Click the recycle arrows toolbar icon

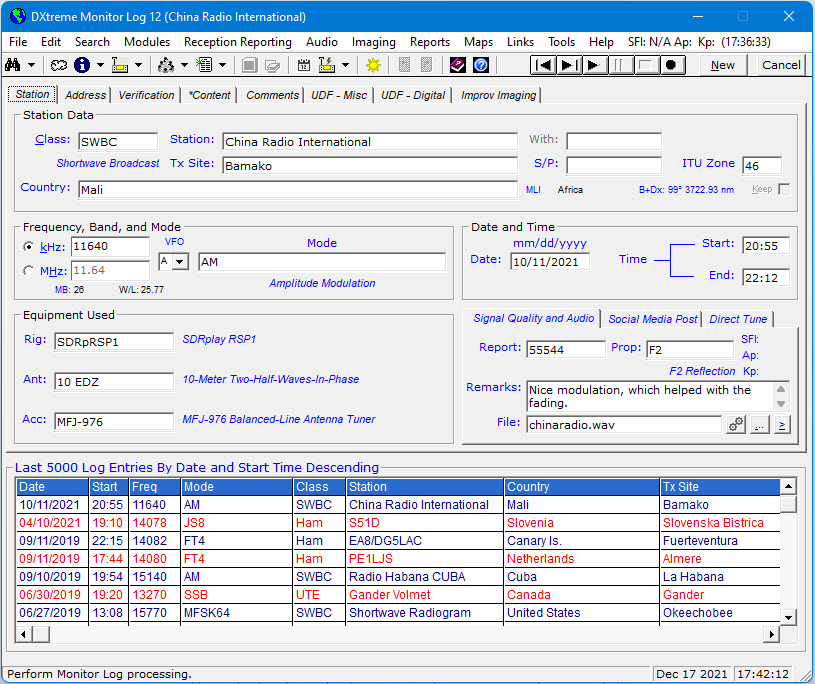pyautogui.click(x=166, y=65)
